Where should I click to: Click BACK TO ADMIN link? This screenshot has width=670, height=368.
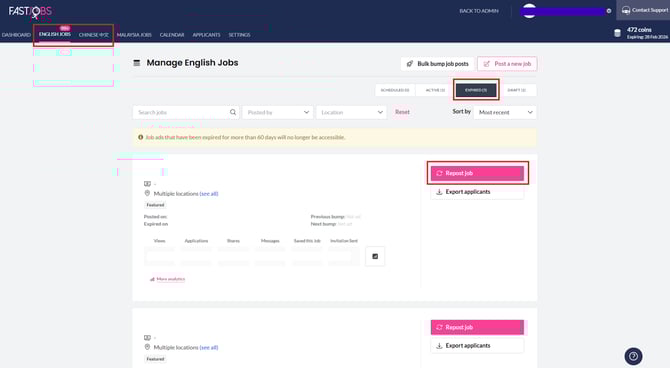[x=479, y=11]
